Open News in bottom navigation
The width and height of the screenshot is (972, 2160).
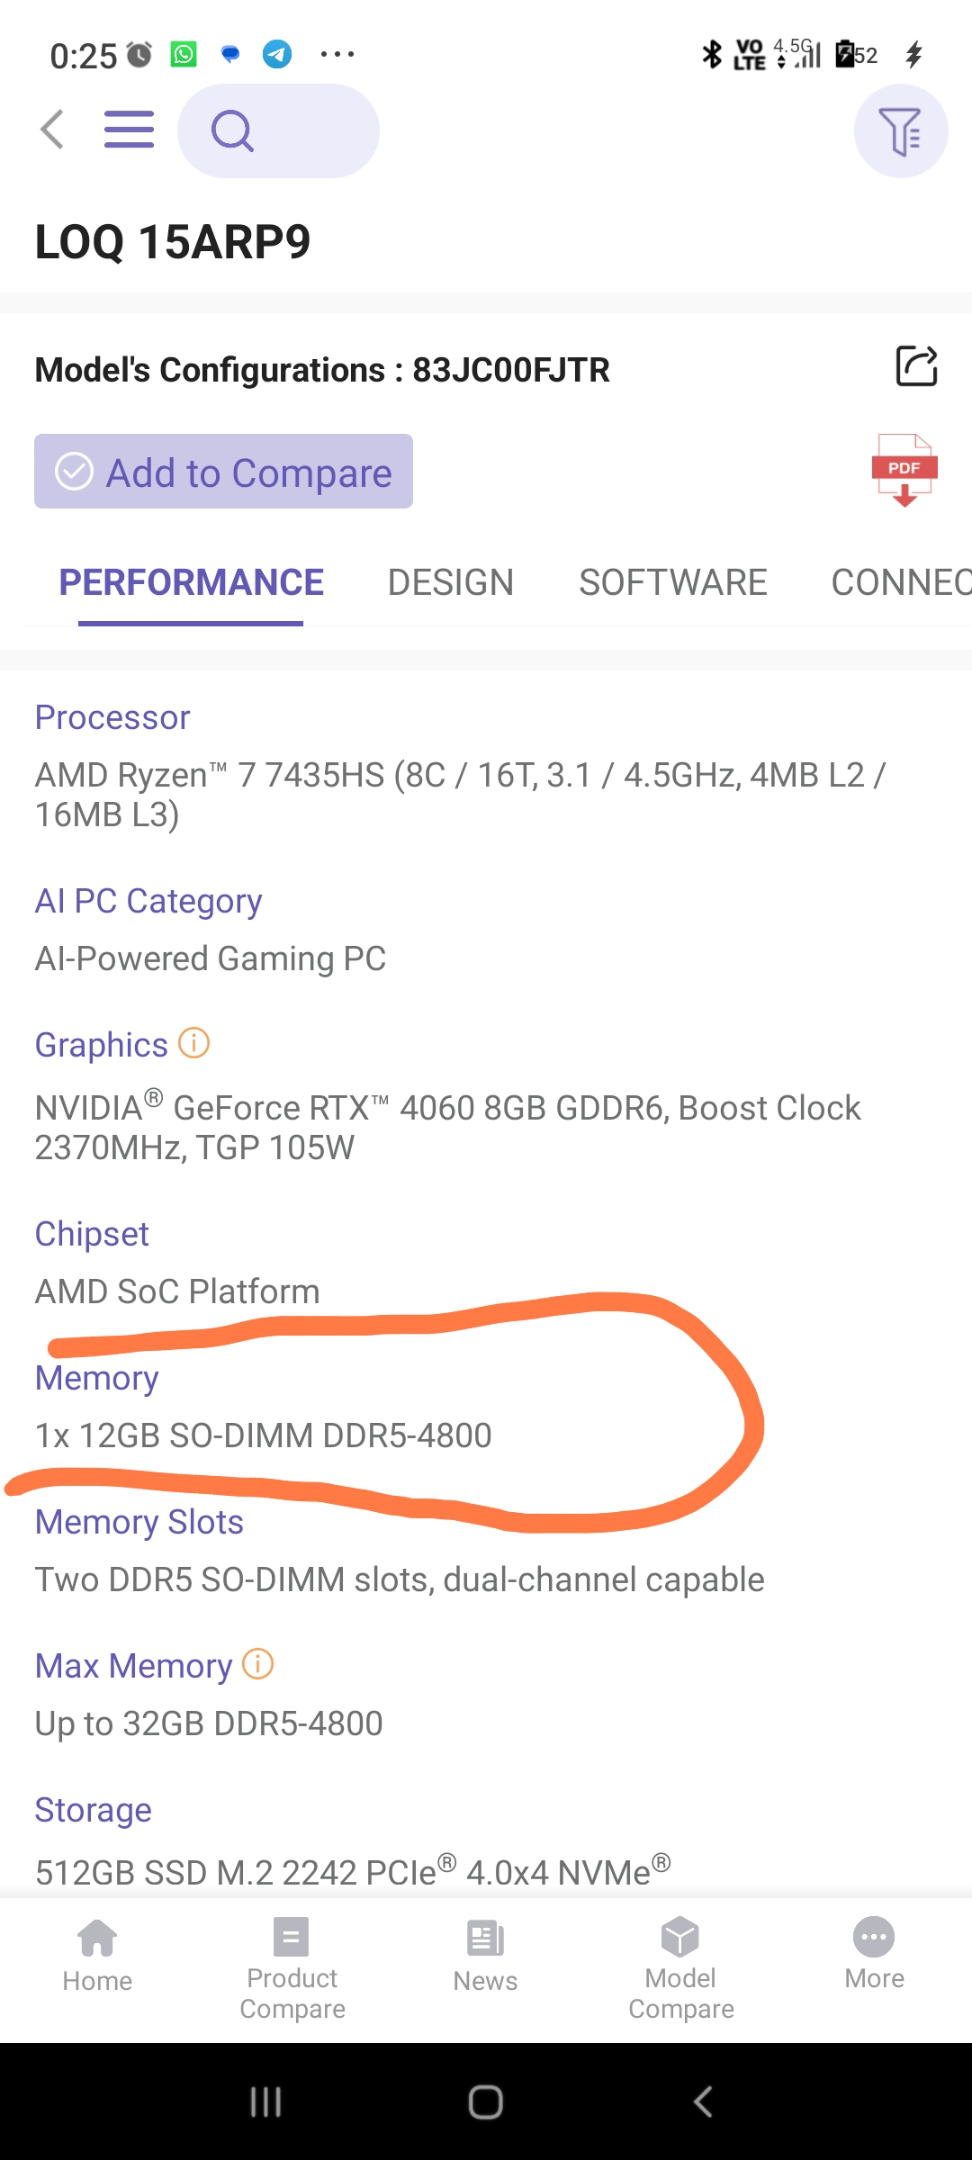pos(485,1957)
